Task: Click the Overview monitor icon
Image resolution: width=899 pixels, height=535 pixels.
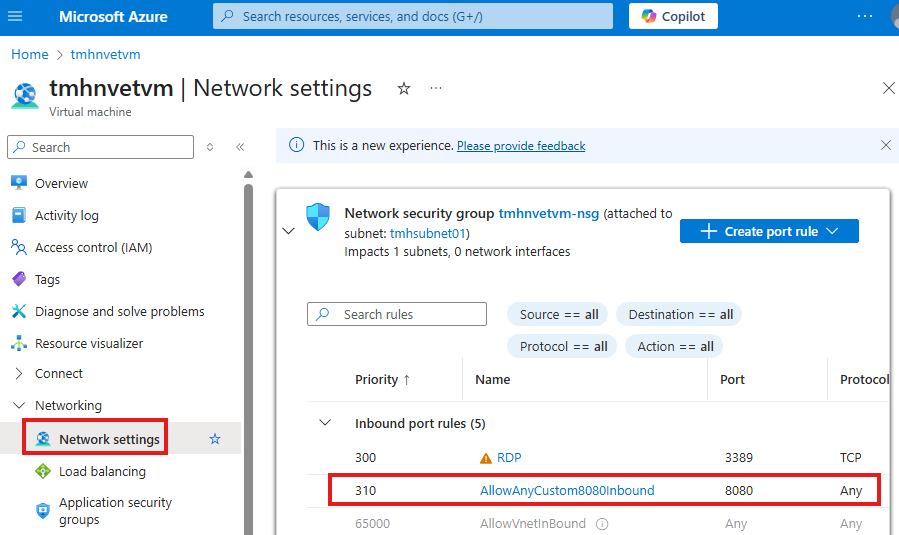Action: coord(19,183)
